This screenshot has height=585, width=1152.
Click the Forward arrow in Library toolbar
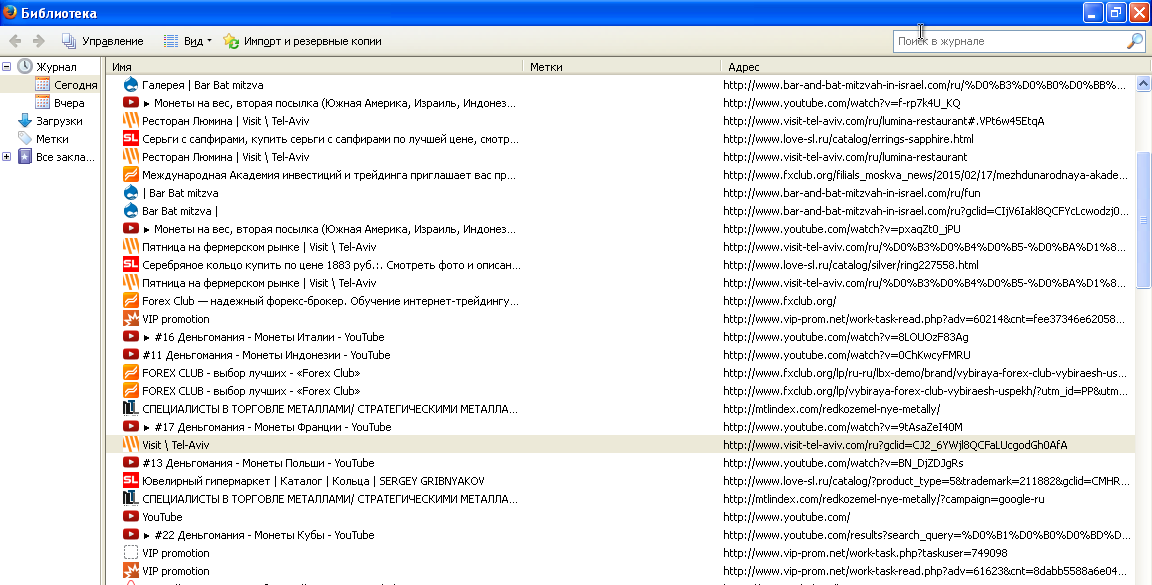[x=39, y=41]
